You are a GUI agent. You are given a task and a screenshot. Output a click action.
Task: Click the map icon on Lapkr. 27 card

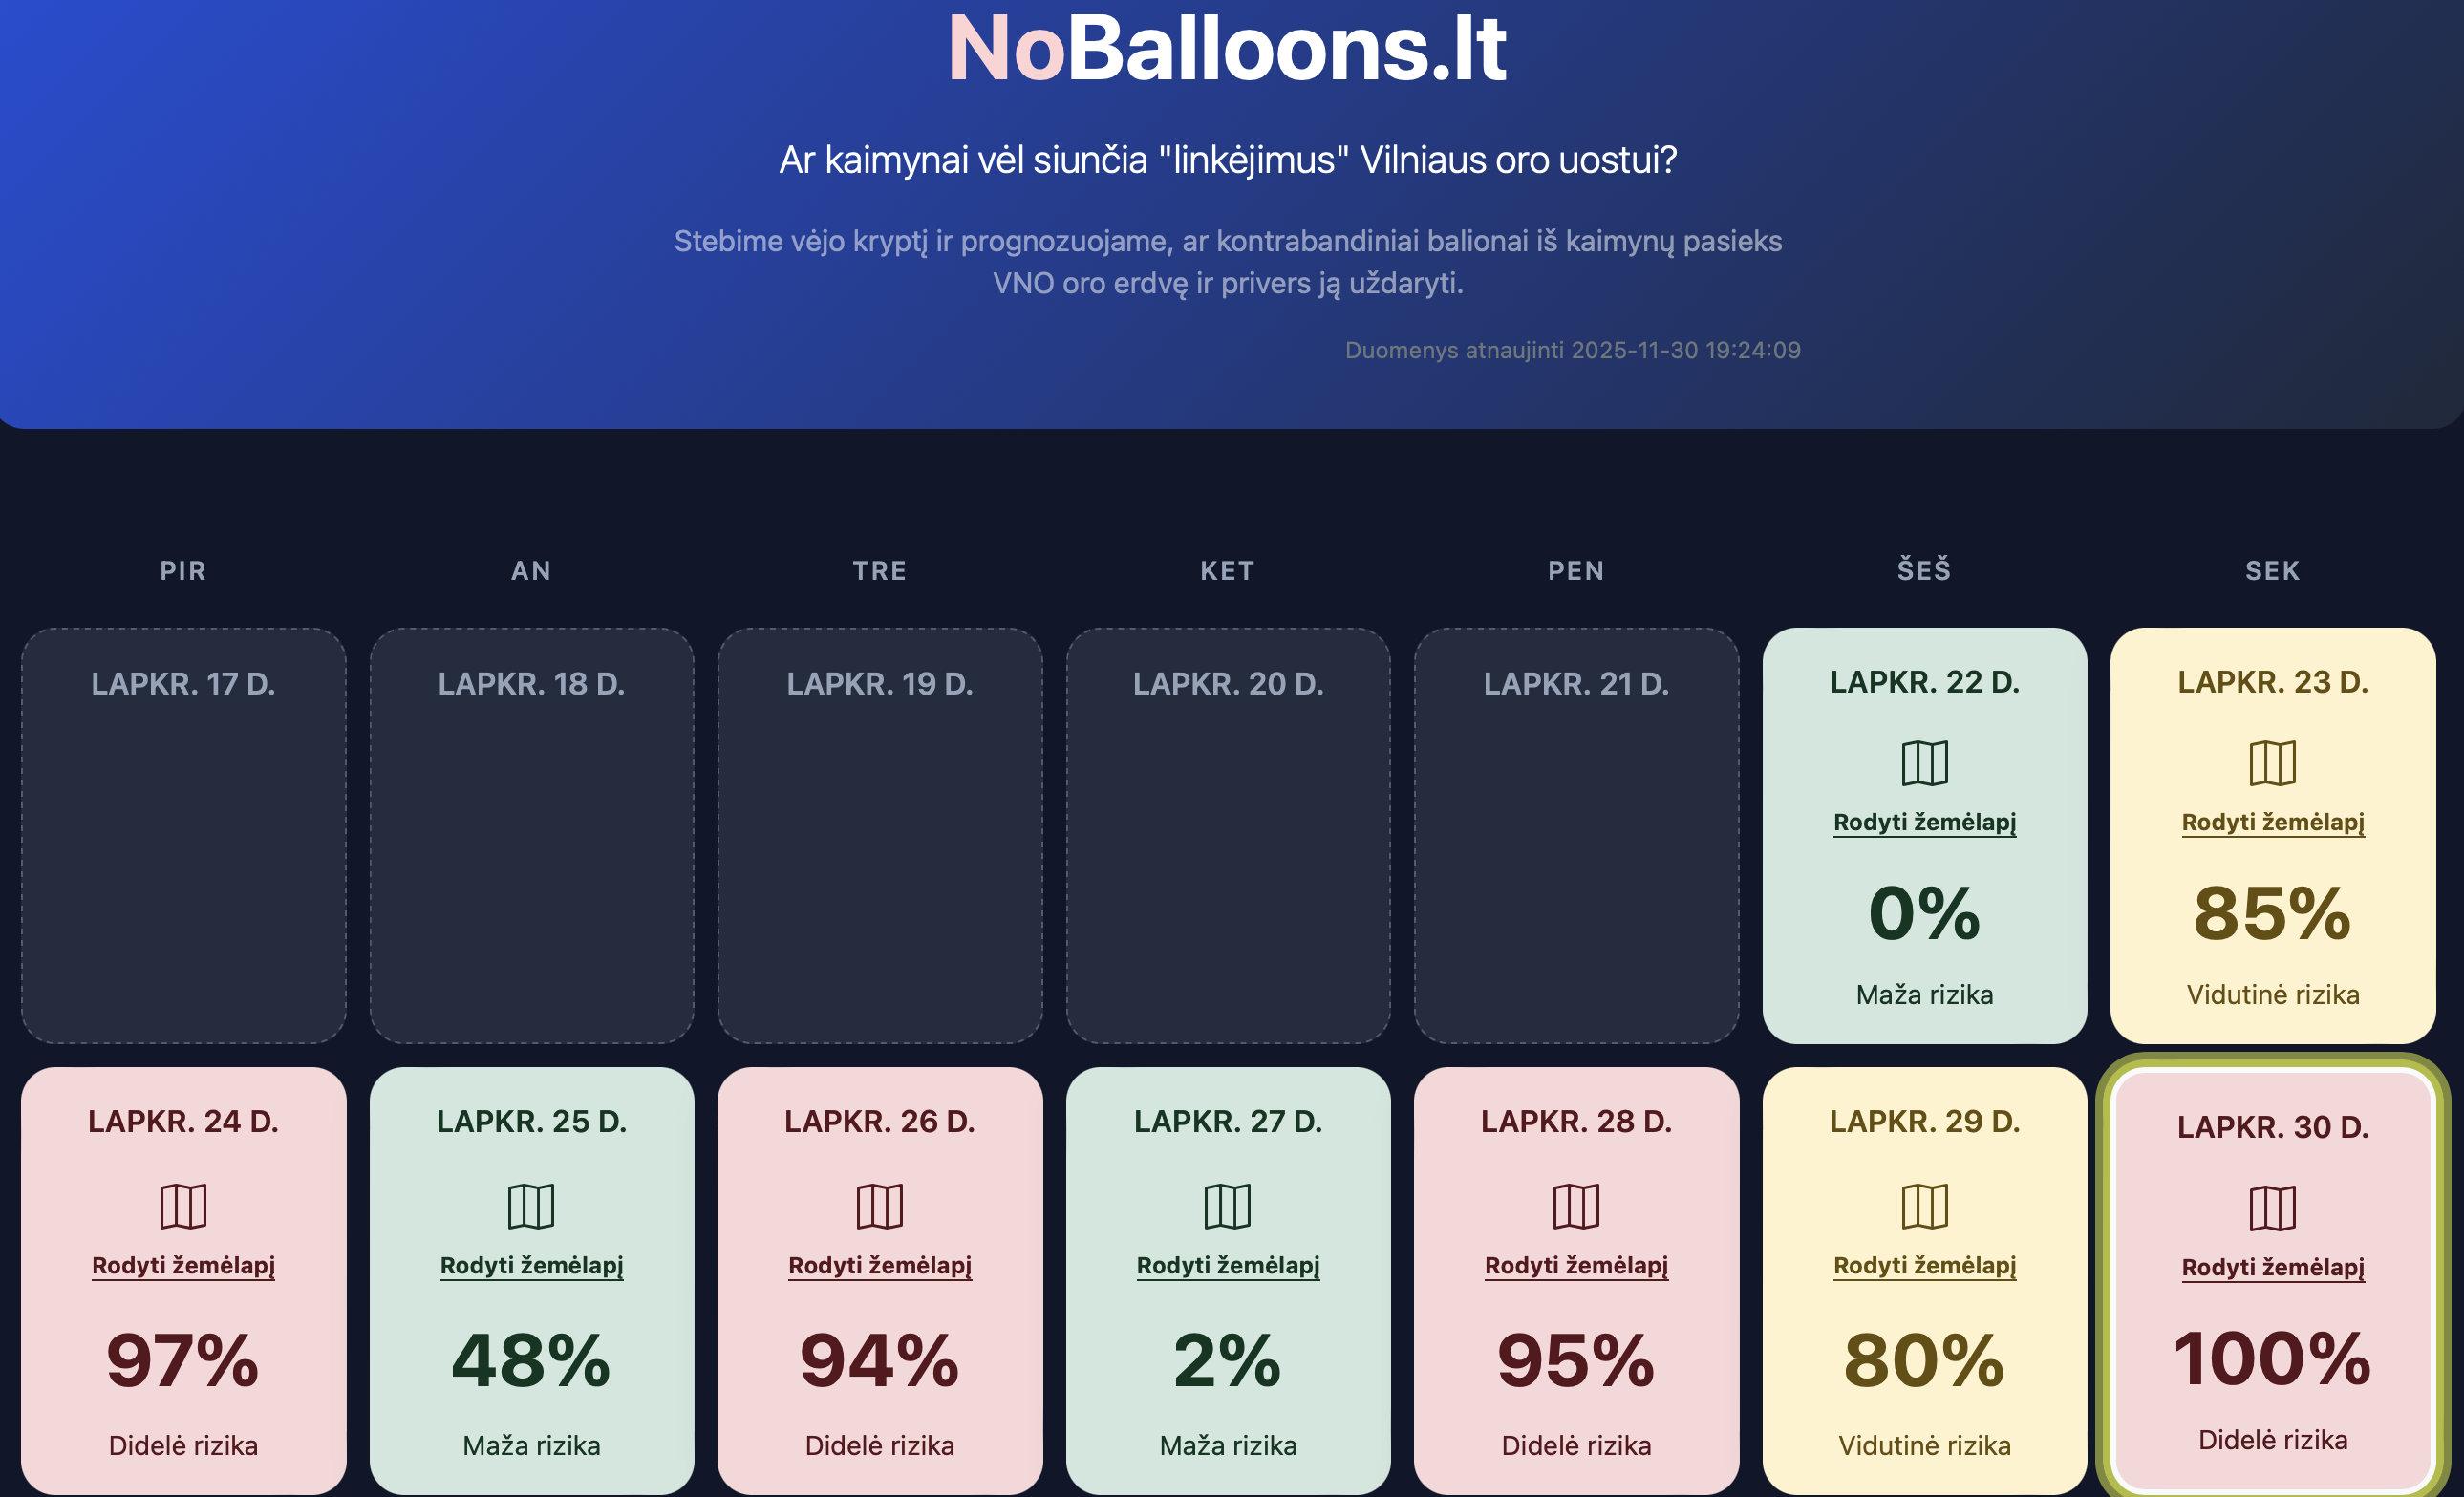(1227, 1206)
